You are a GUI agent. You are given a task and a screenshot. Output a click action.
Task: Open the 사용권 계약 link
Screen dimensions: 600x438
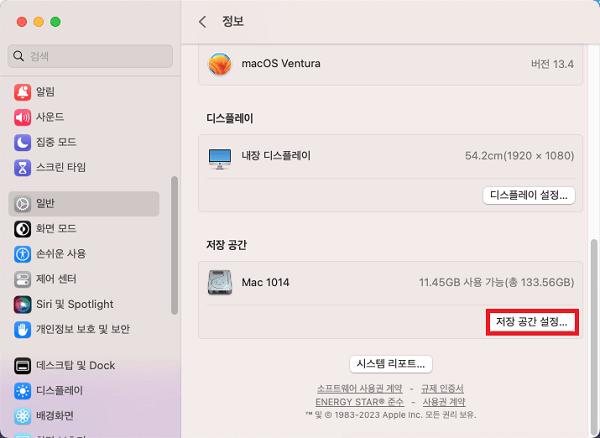[x=444, y=402]
